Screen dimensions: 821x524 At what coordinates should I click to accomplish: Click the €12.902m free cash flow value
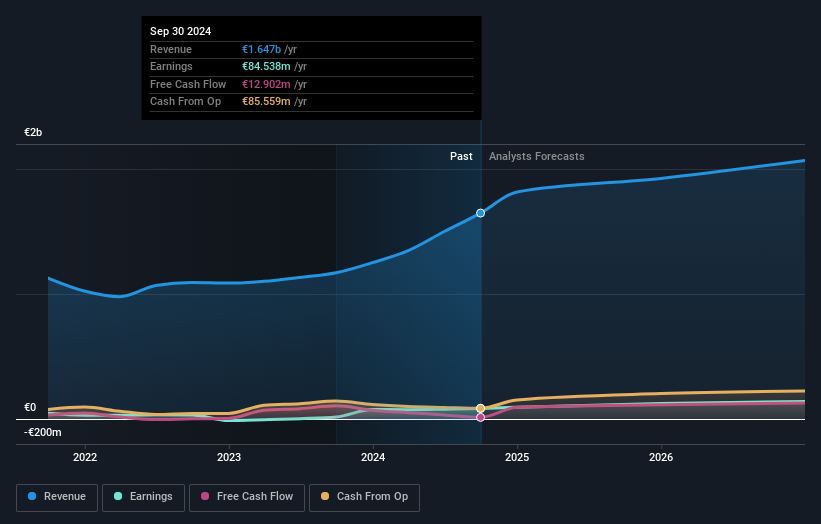266,84
